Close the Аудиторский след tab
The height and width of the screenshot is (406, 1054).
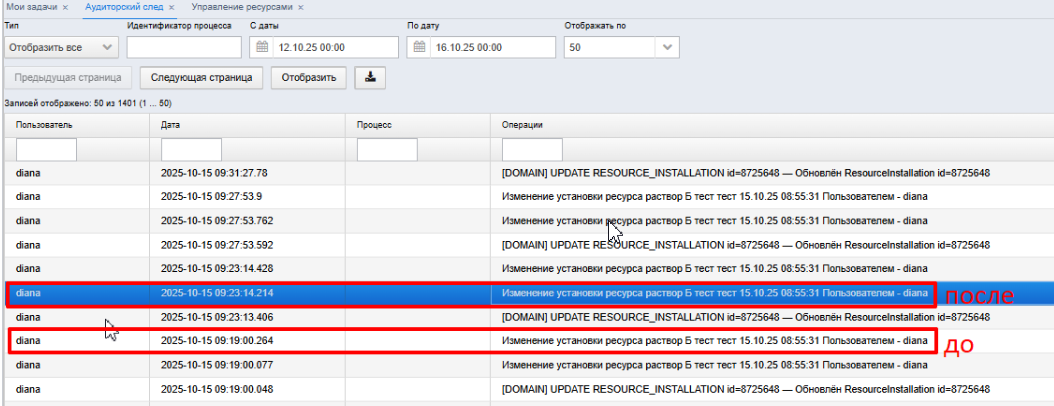coord(171,7)
